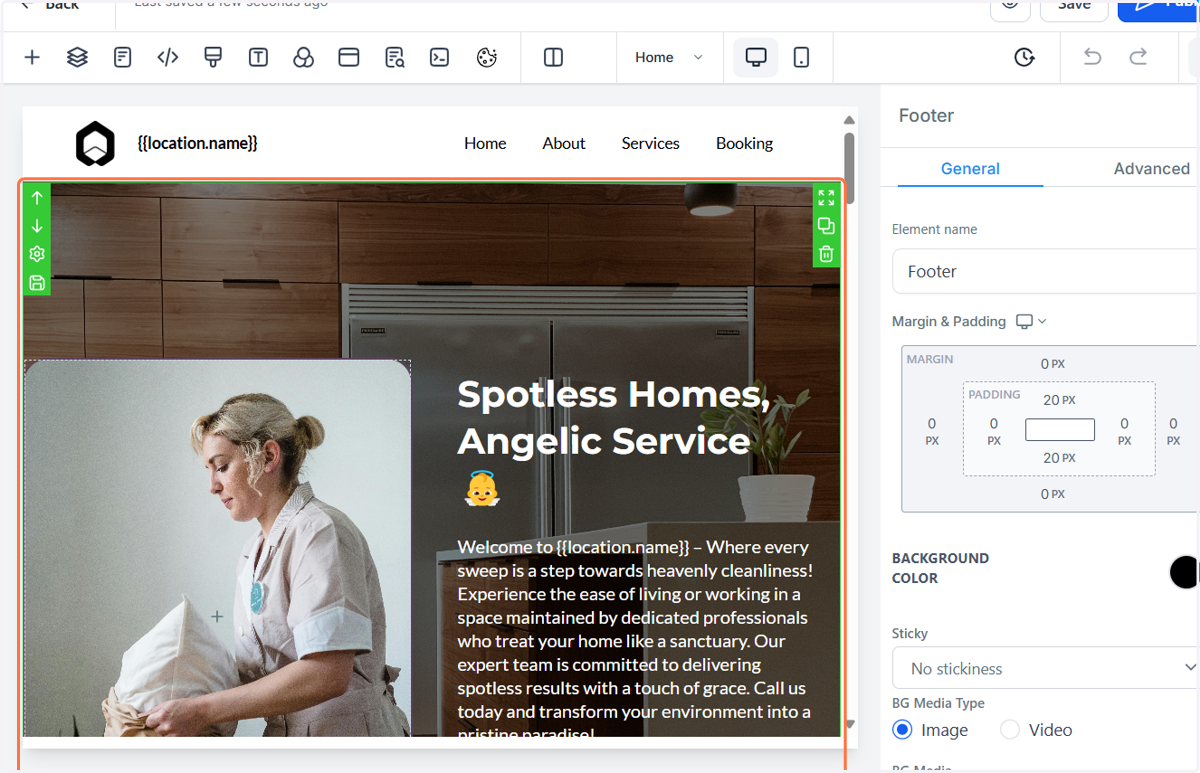This screenshot has height=773, width=1200.
Task: Click the Save button
Action: [x=1074, y=7]
